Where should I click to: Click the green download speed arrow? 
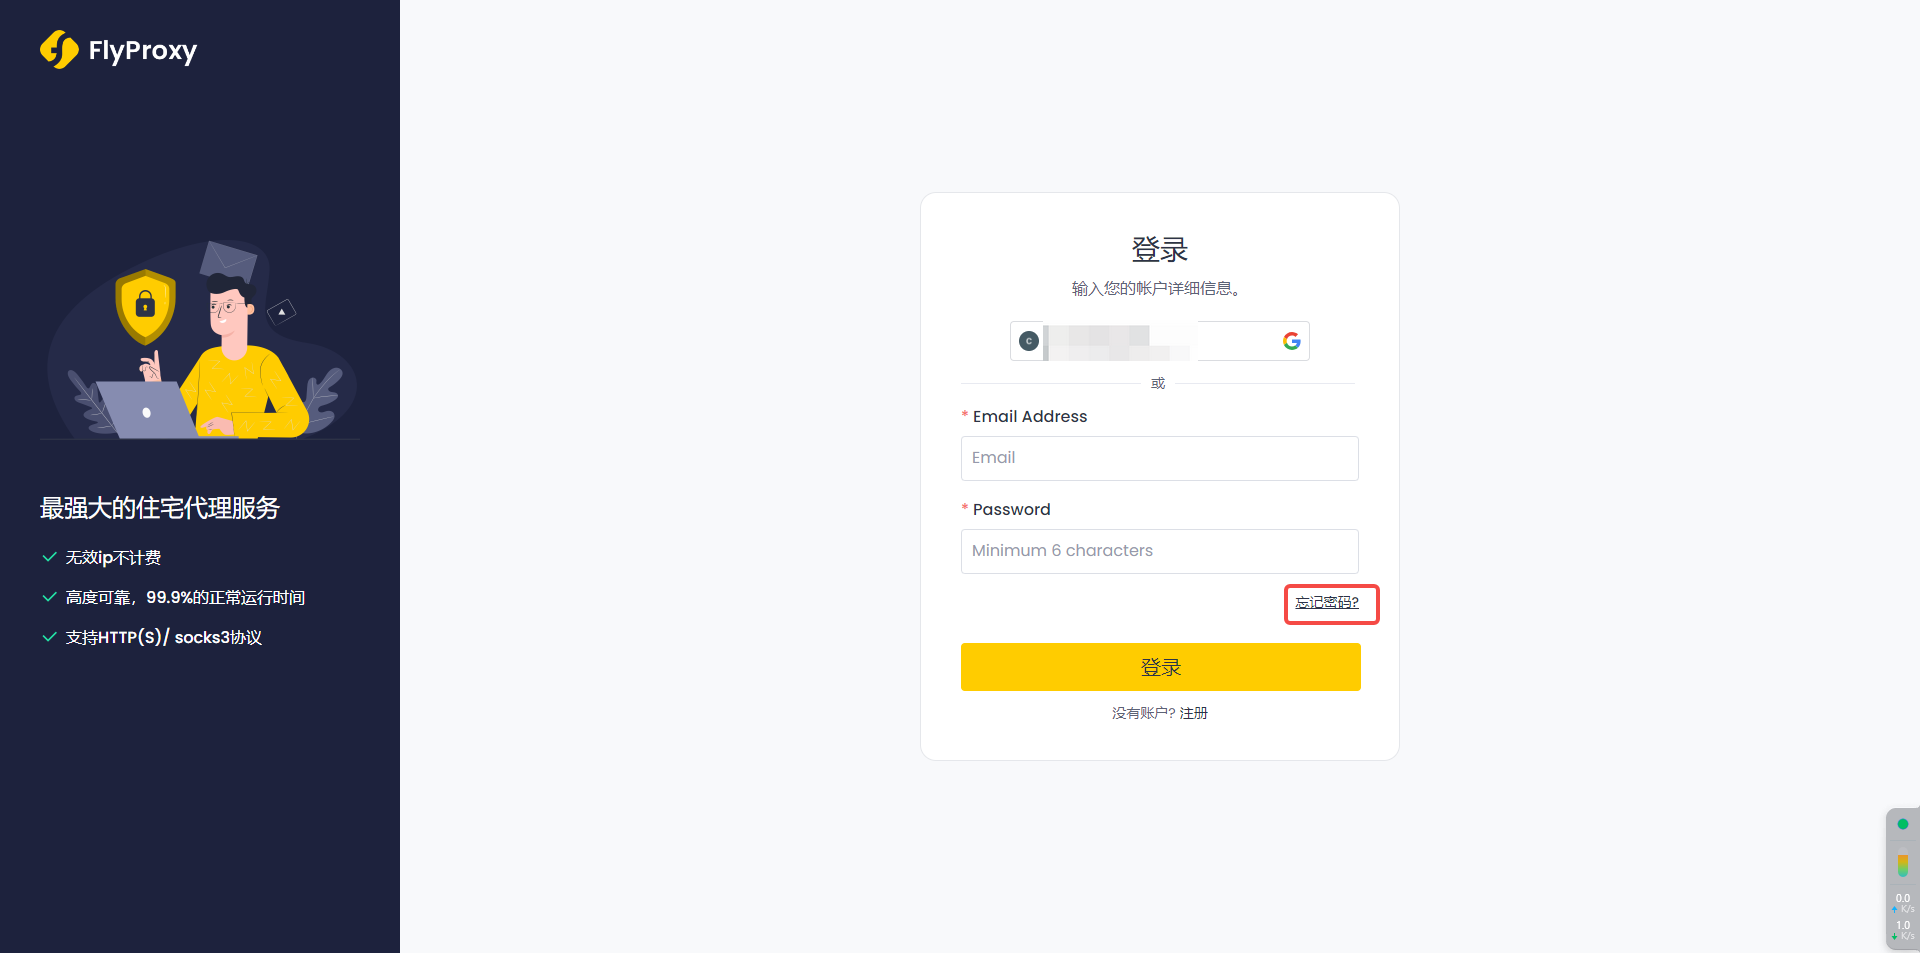[x=1894, y=936]
